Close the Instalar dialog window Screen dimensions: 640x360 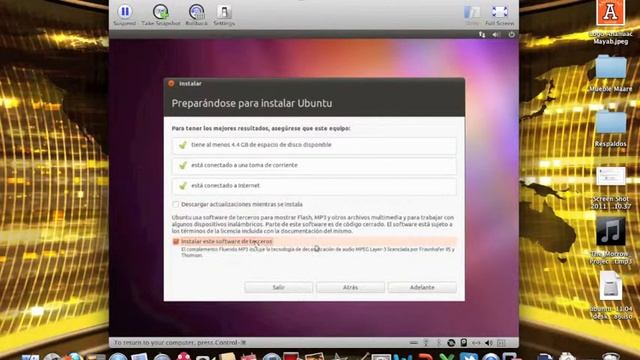(x=171, y=83)
